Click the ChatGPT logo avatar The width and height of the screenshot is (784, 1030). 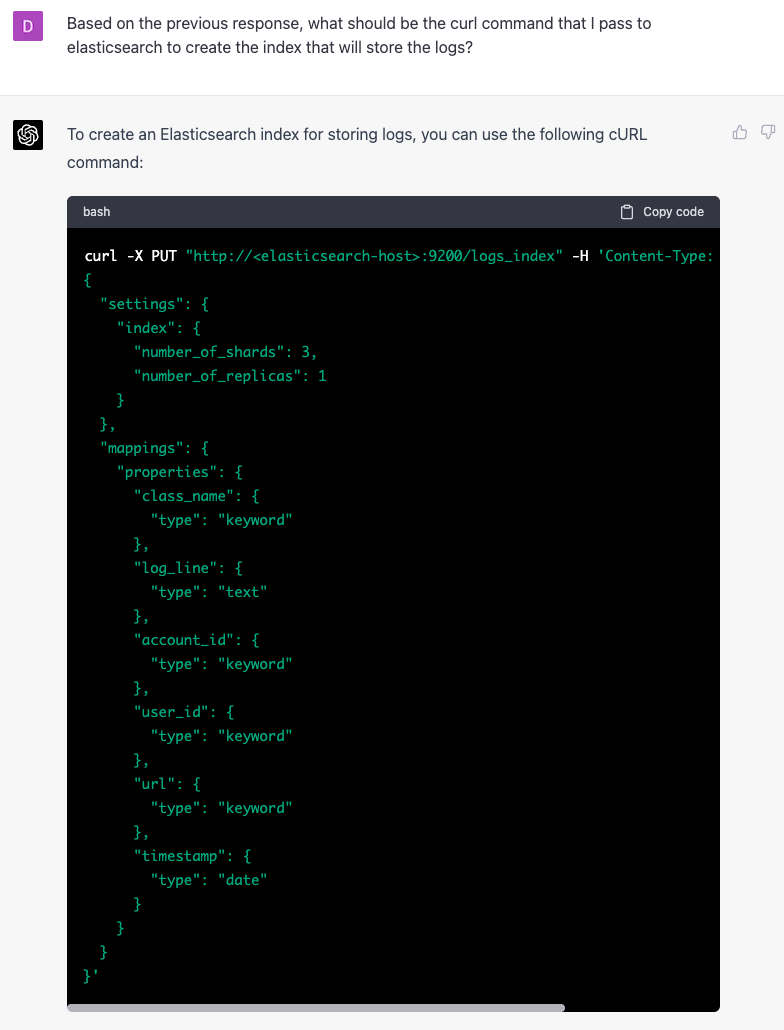point(28,134)
